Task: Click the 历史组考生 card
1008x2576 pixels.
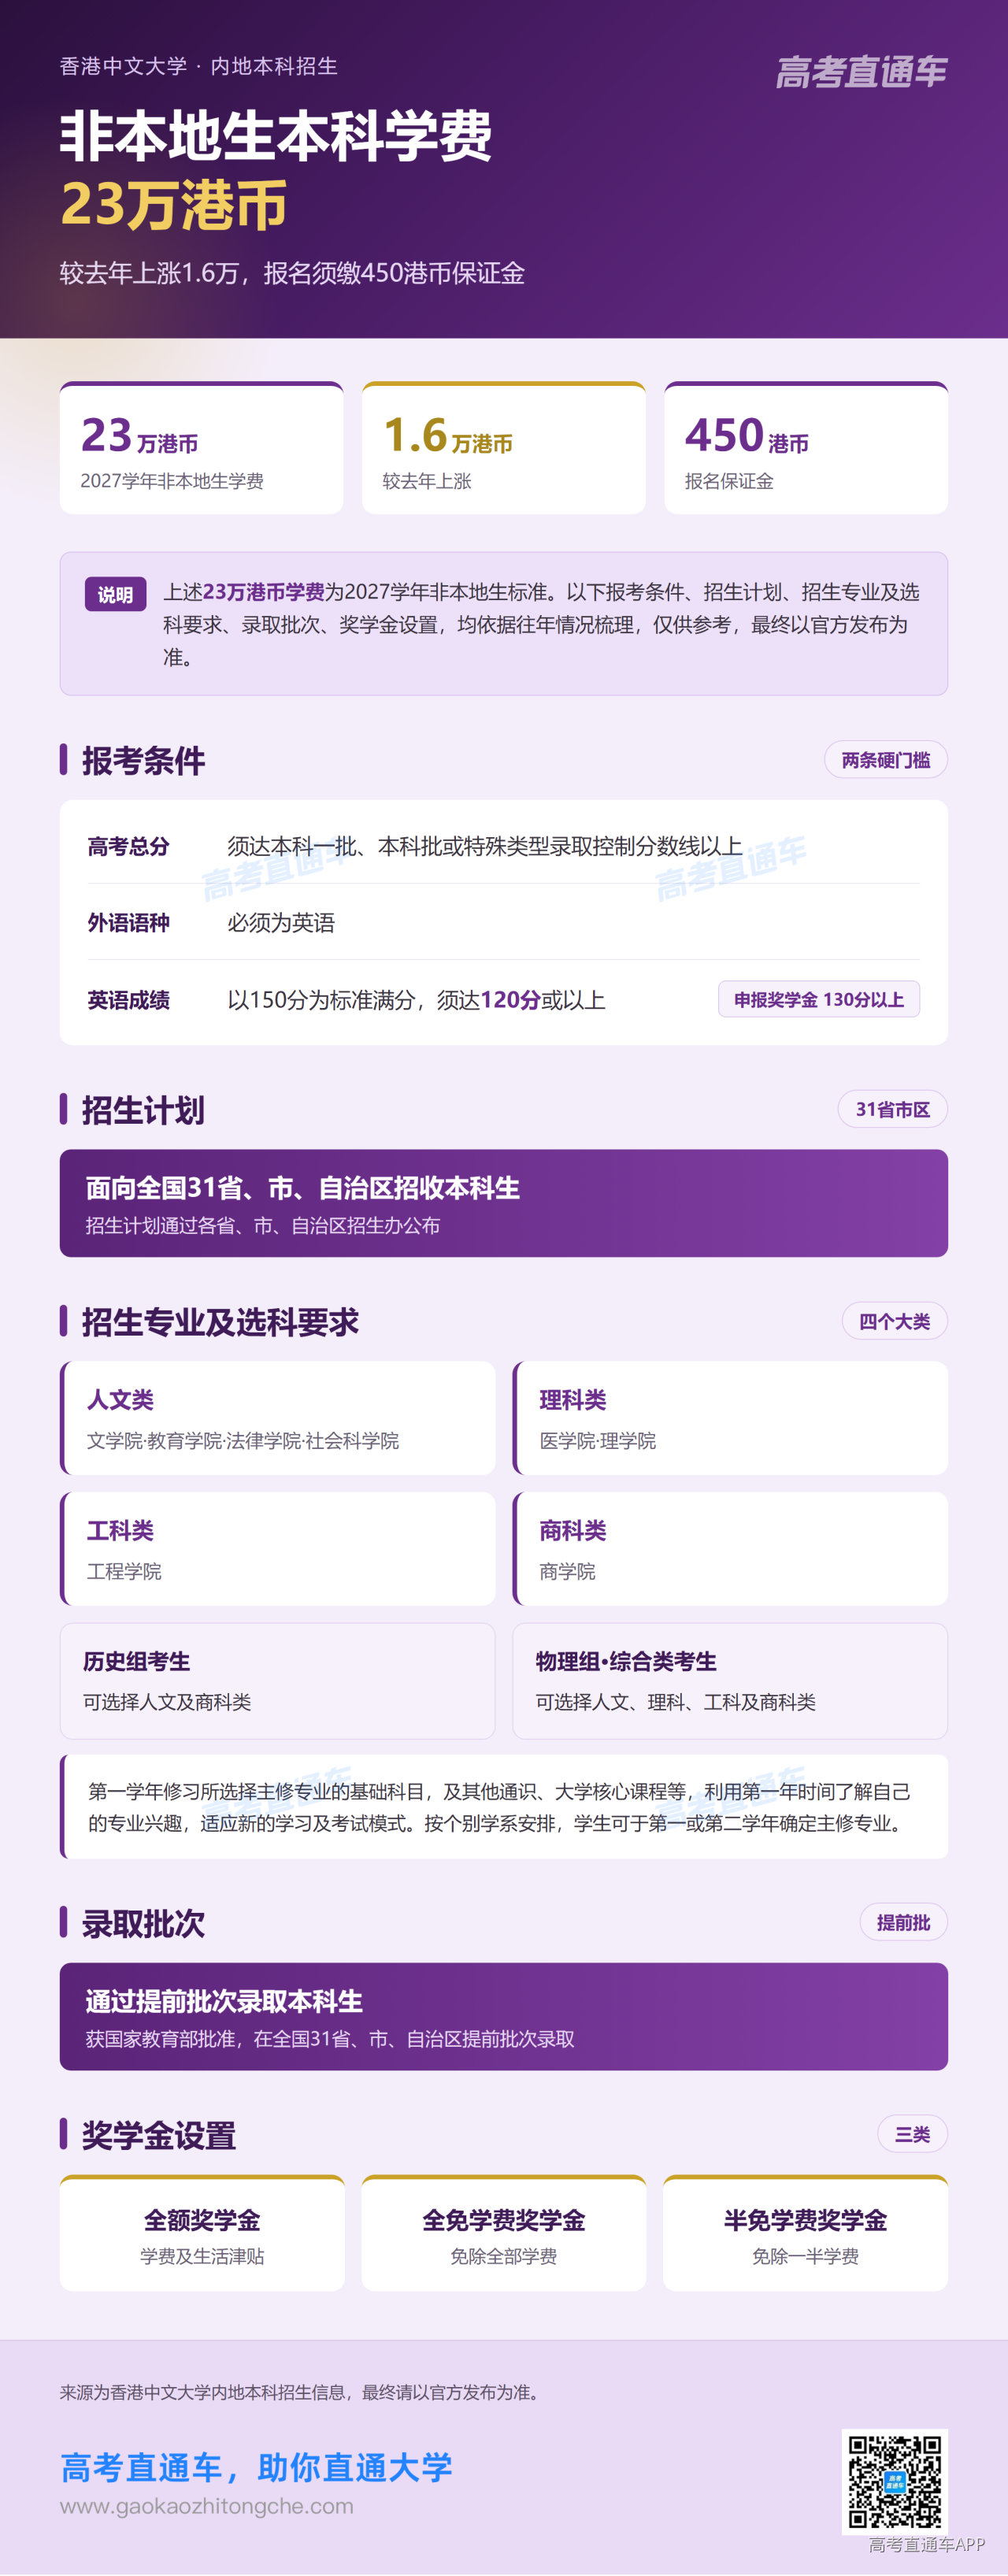Action: (x=278, y=1681)
